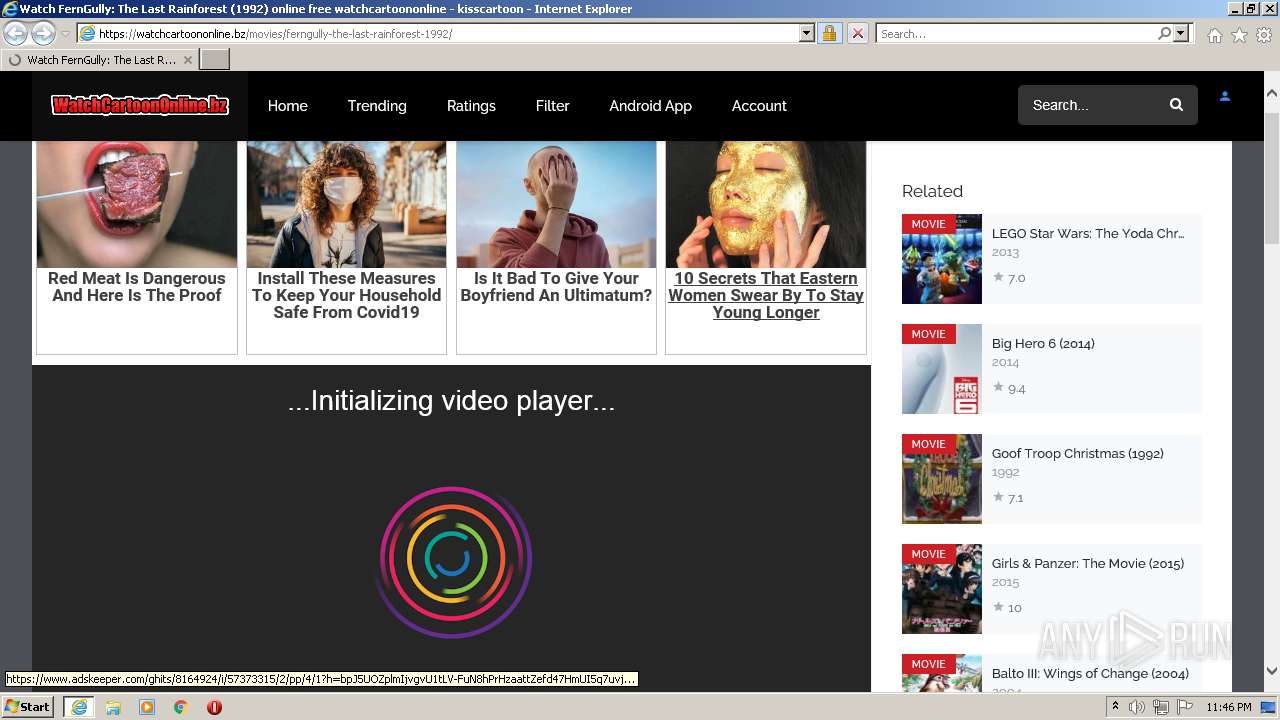Image resolution: width=1280 pixels, height=720 pixels.
Task: Click the browser Back arrow button
Action: click(x=16, y=33)
